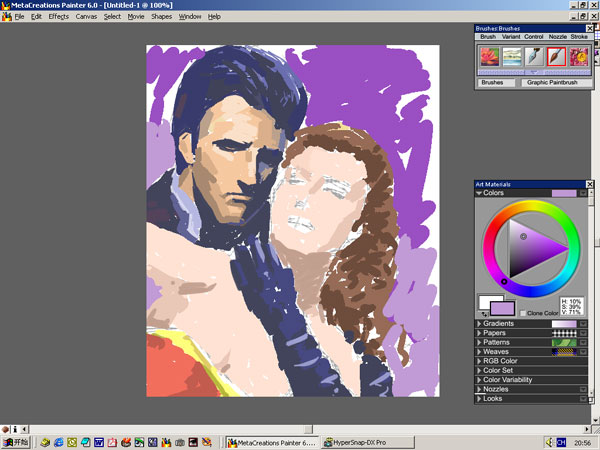This screenshot has width=600, height=450.
Task: Open the Shapes menu
Action: (161, 16)
